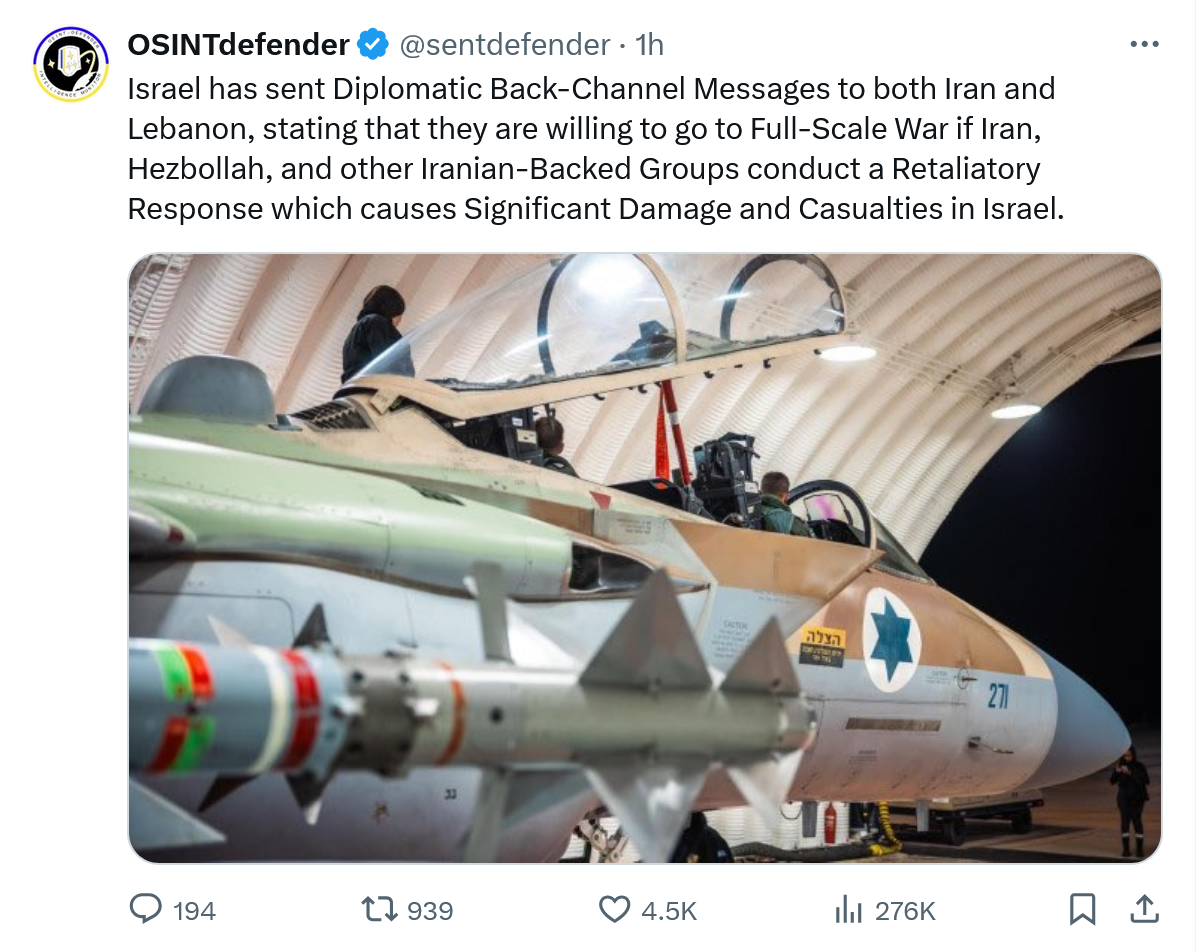Click the word Hezbollah in the tweet

click(196, 169)
